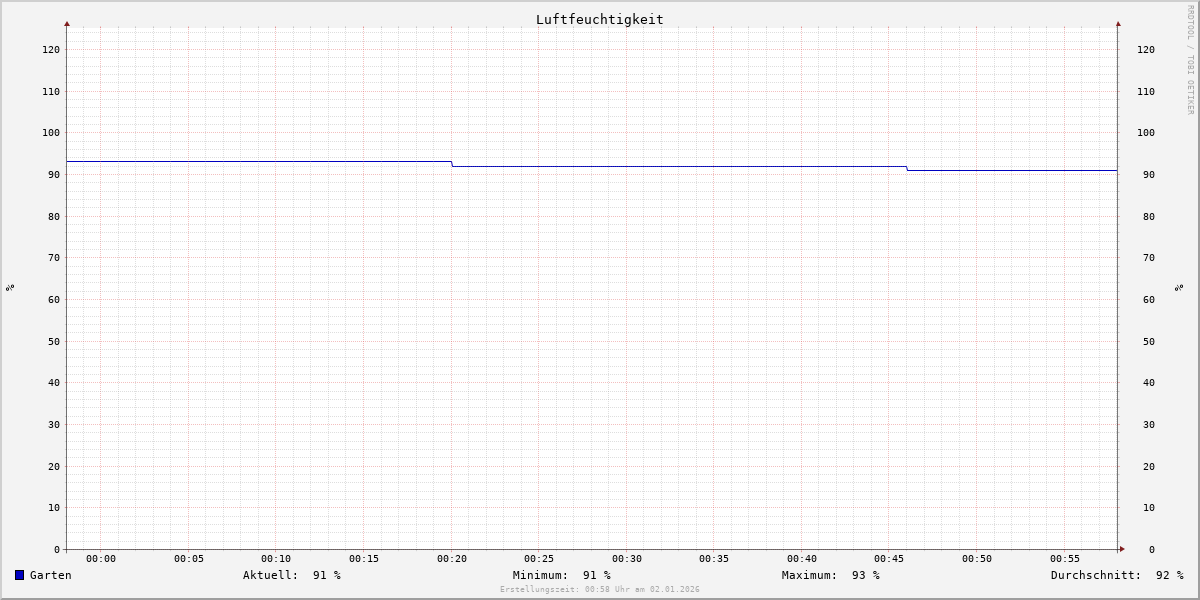Click the Minimum: 91 % value
This screenshot has height=600, width=1200.
point(562,575)
